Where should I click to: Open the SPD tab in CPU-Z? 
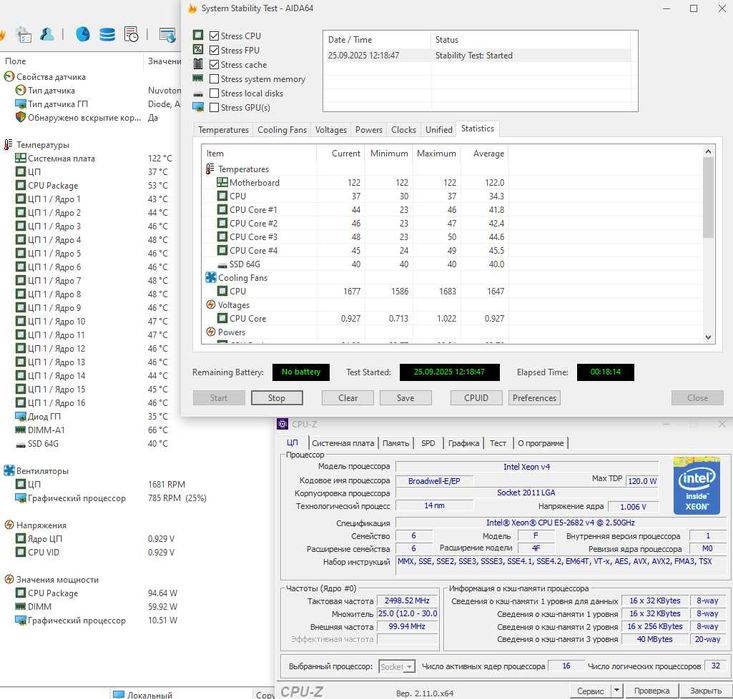[x=428, y=443]
